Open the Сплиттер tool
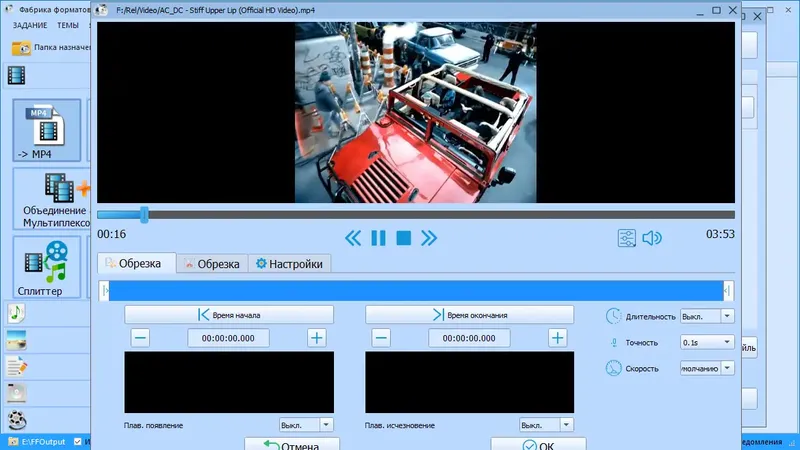This screenshot has width=800, height=450. tap(47, 267)
